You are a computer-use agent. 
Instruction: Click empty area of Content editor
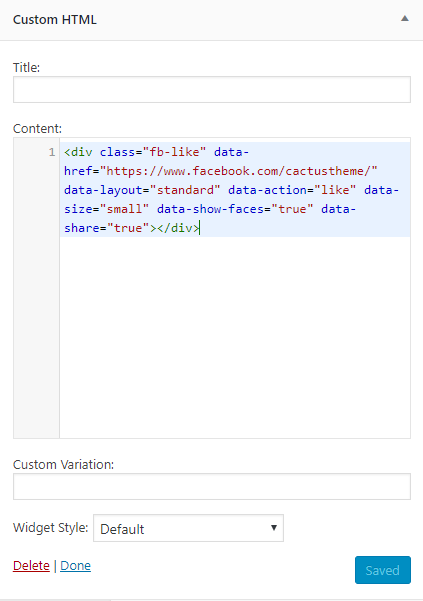click(x=235, y=337)
